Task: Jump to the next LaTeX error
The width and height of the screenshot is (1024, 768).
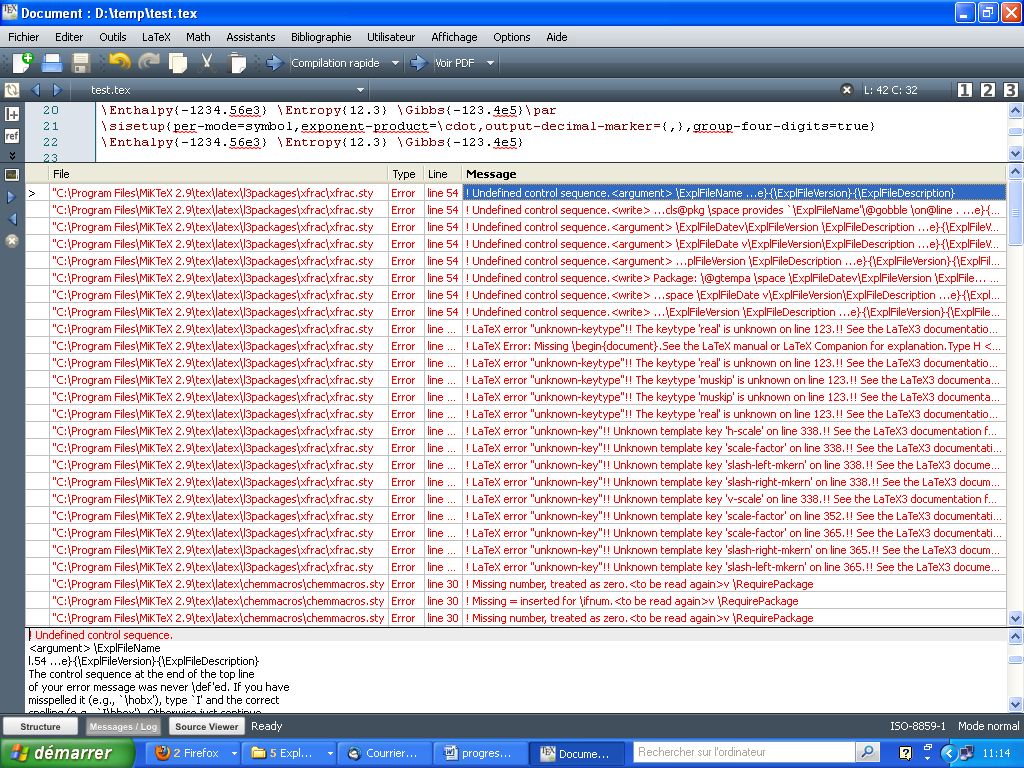Action: (11, 197)
